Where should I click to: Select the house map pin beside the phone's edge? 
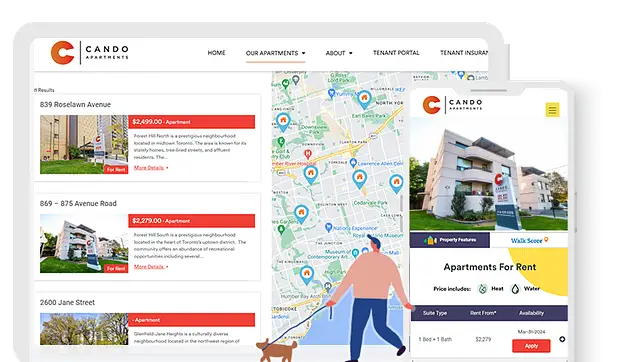pos(396,183)
